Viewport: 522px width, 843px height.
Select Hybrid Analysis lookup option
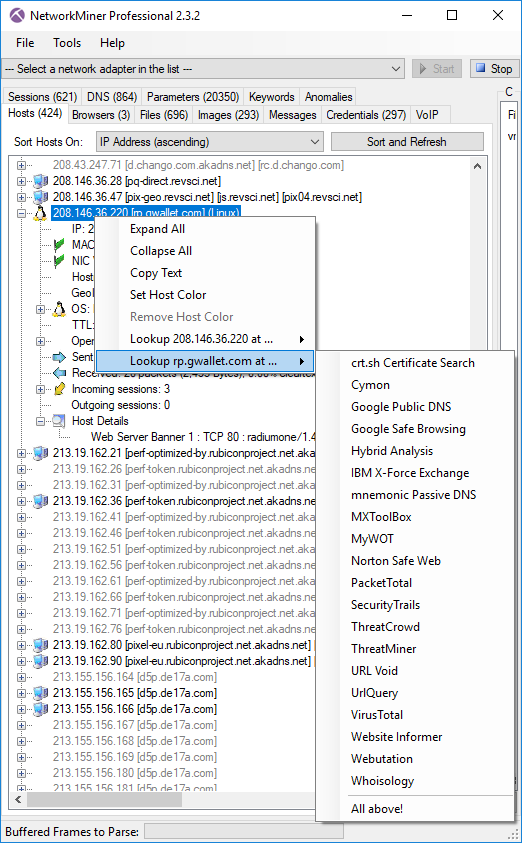click(x=414, y=451)
